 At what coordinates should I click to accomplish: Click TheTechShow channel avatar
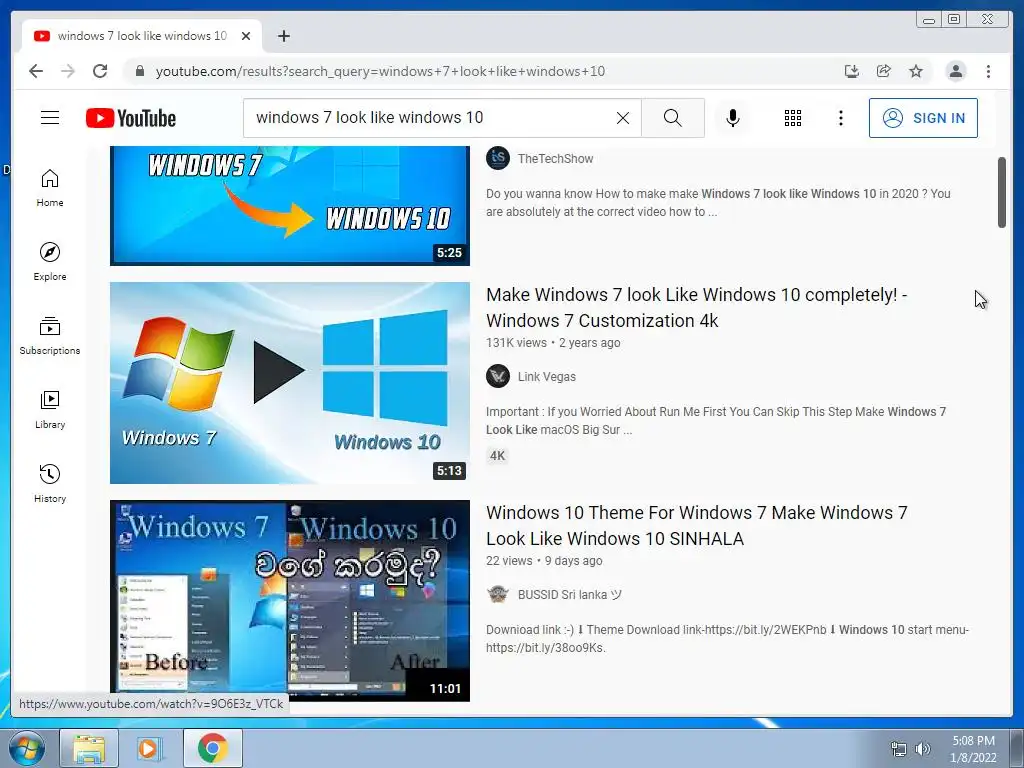coord(498,158)
